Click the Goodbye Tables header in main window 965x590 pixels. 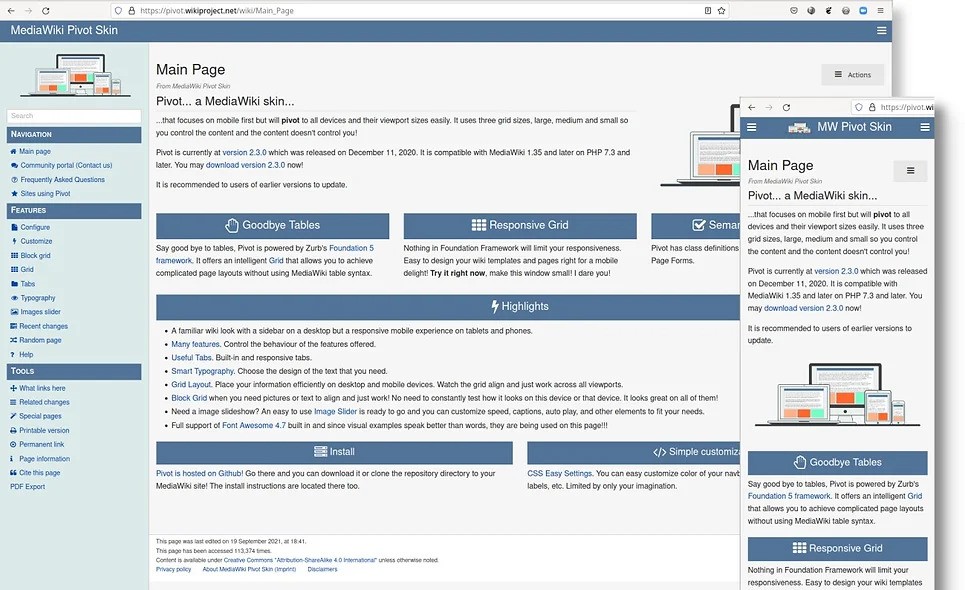click(272, 225)
